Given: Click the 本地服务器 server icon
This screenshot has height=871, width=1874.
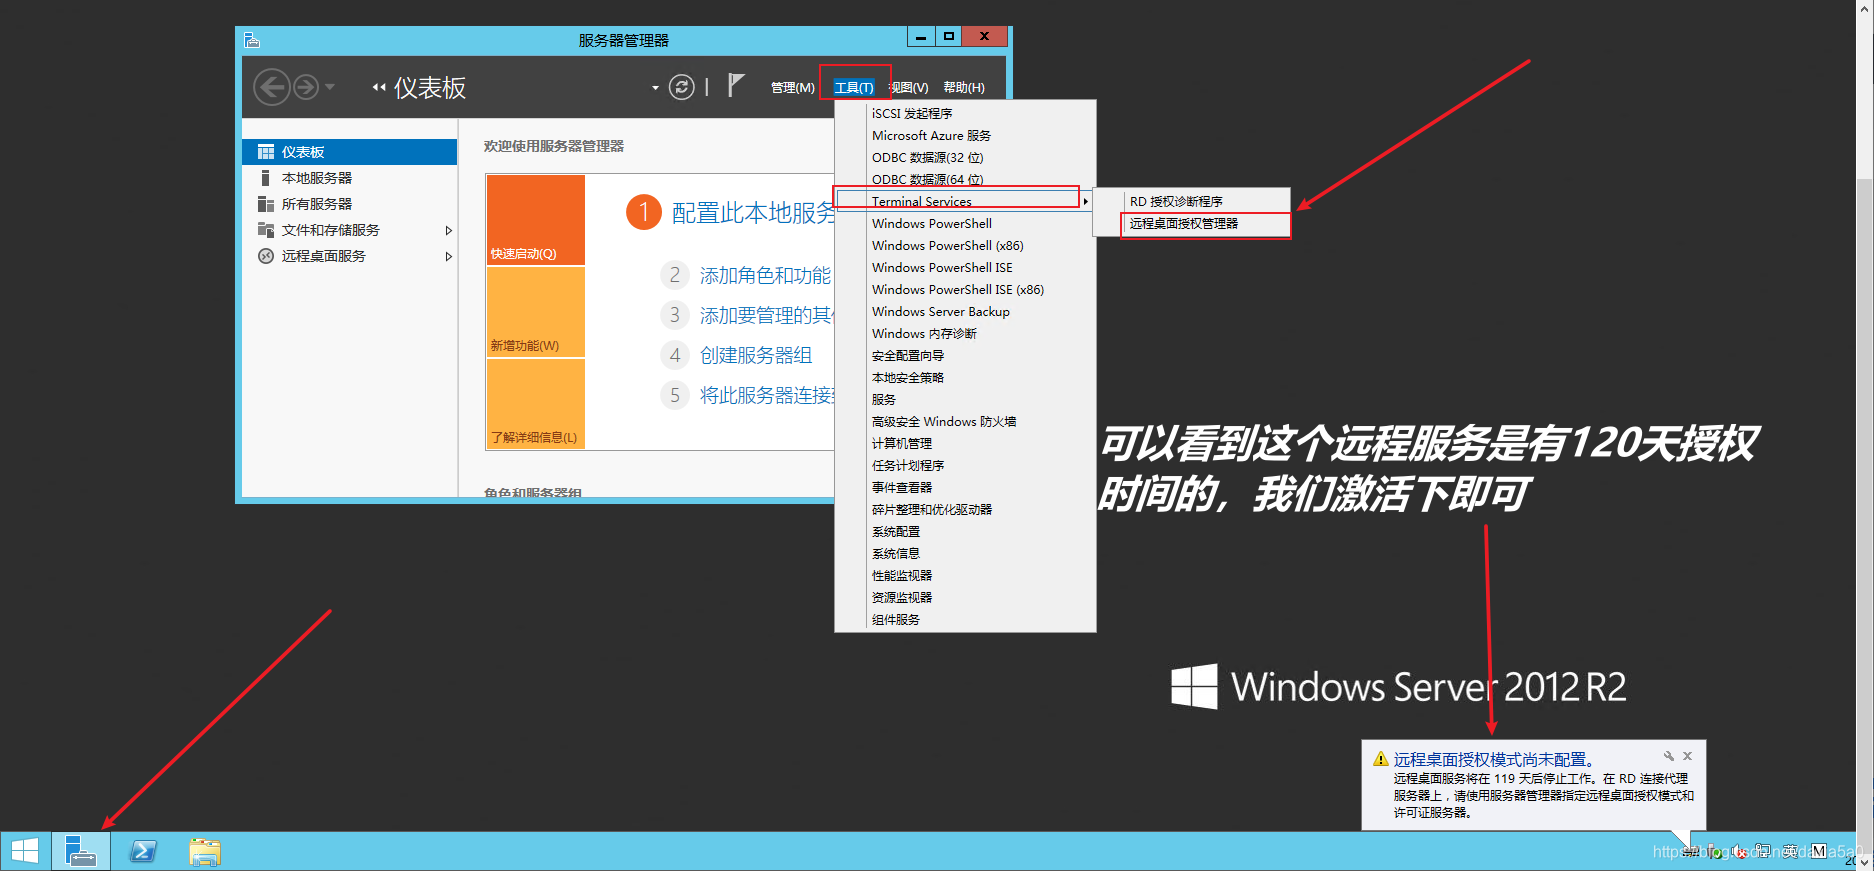Looking at the screenshot, I should [265, 178].
